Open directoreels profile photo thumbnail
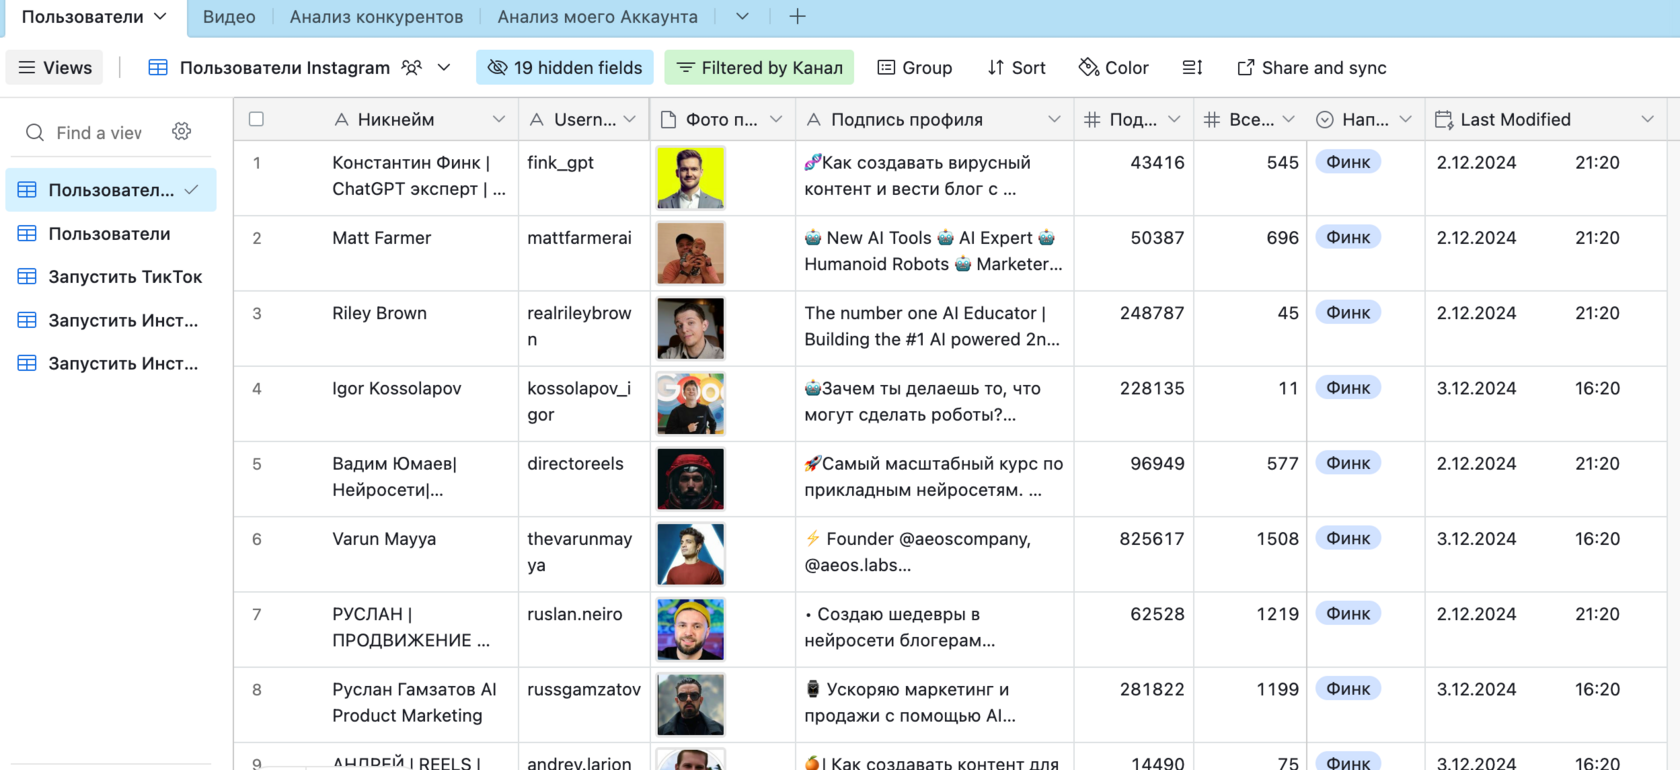The image size is (1680, 770). pyautogui.click(x=690, y=478)
